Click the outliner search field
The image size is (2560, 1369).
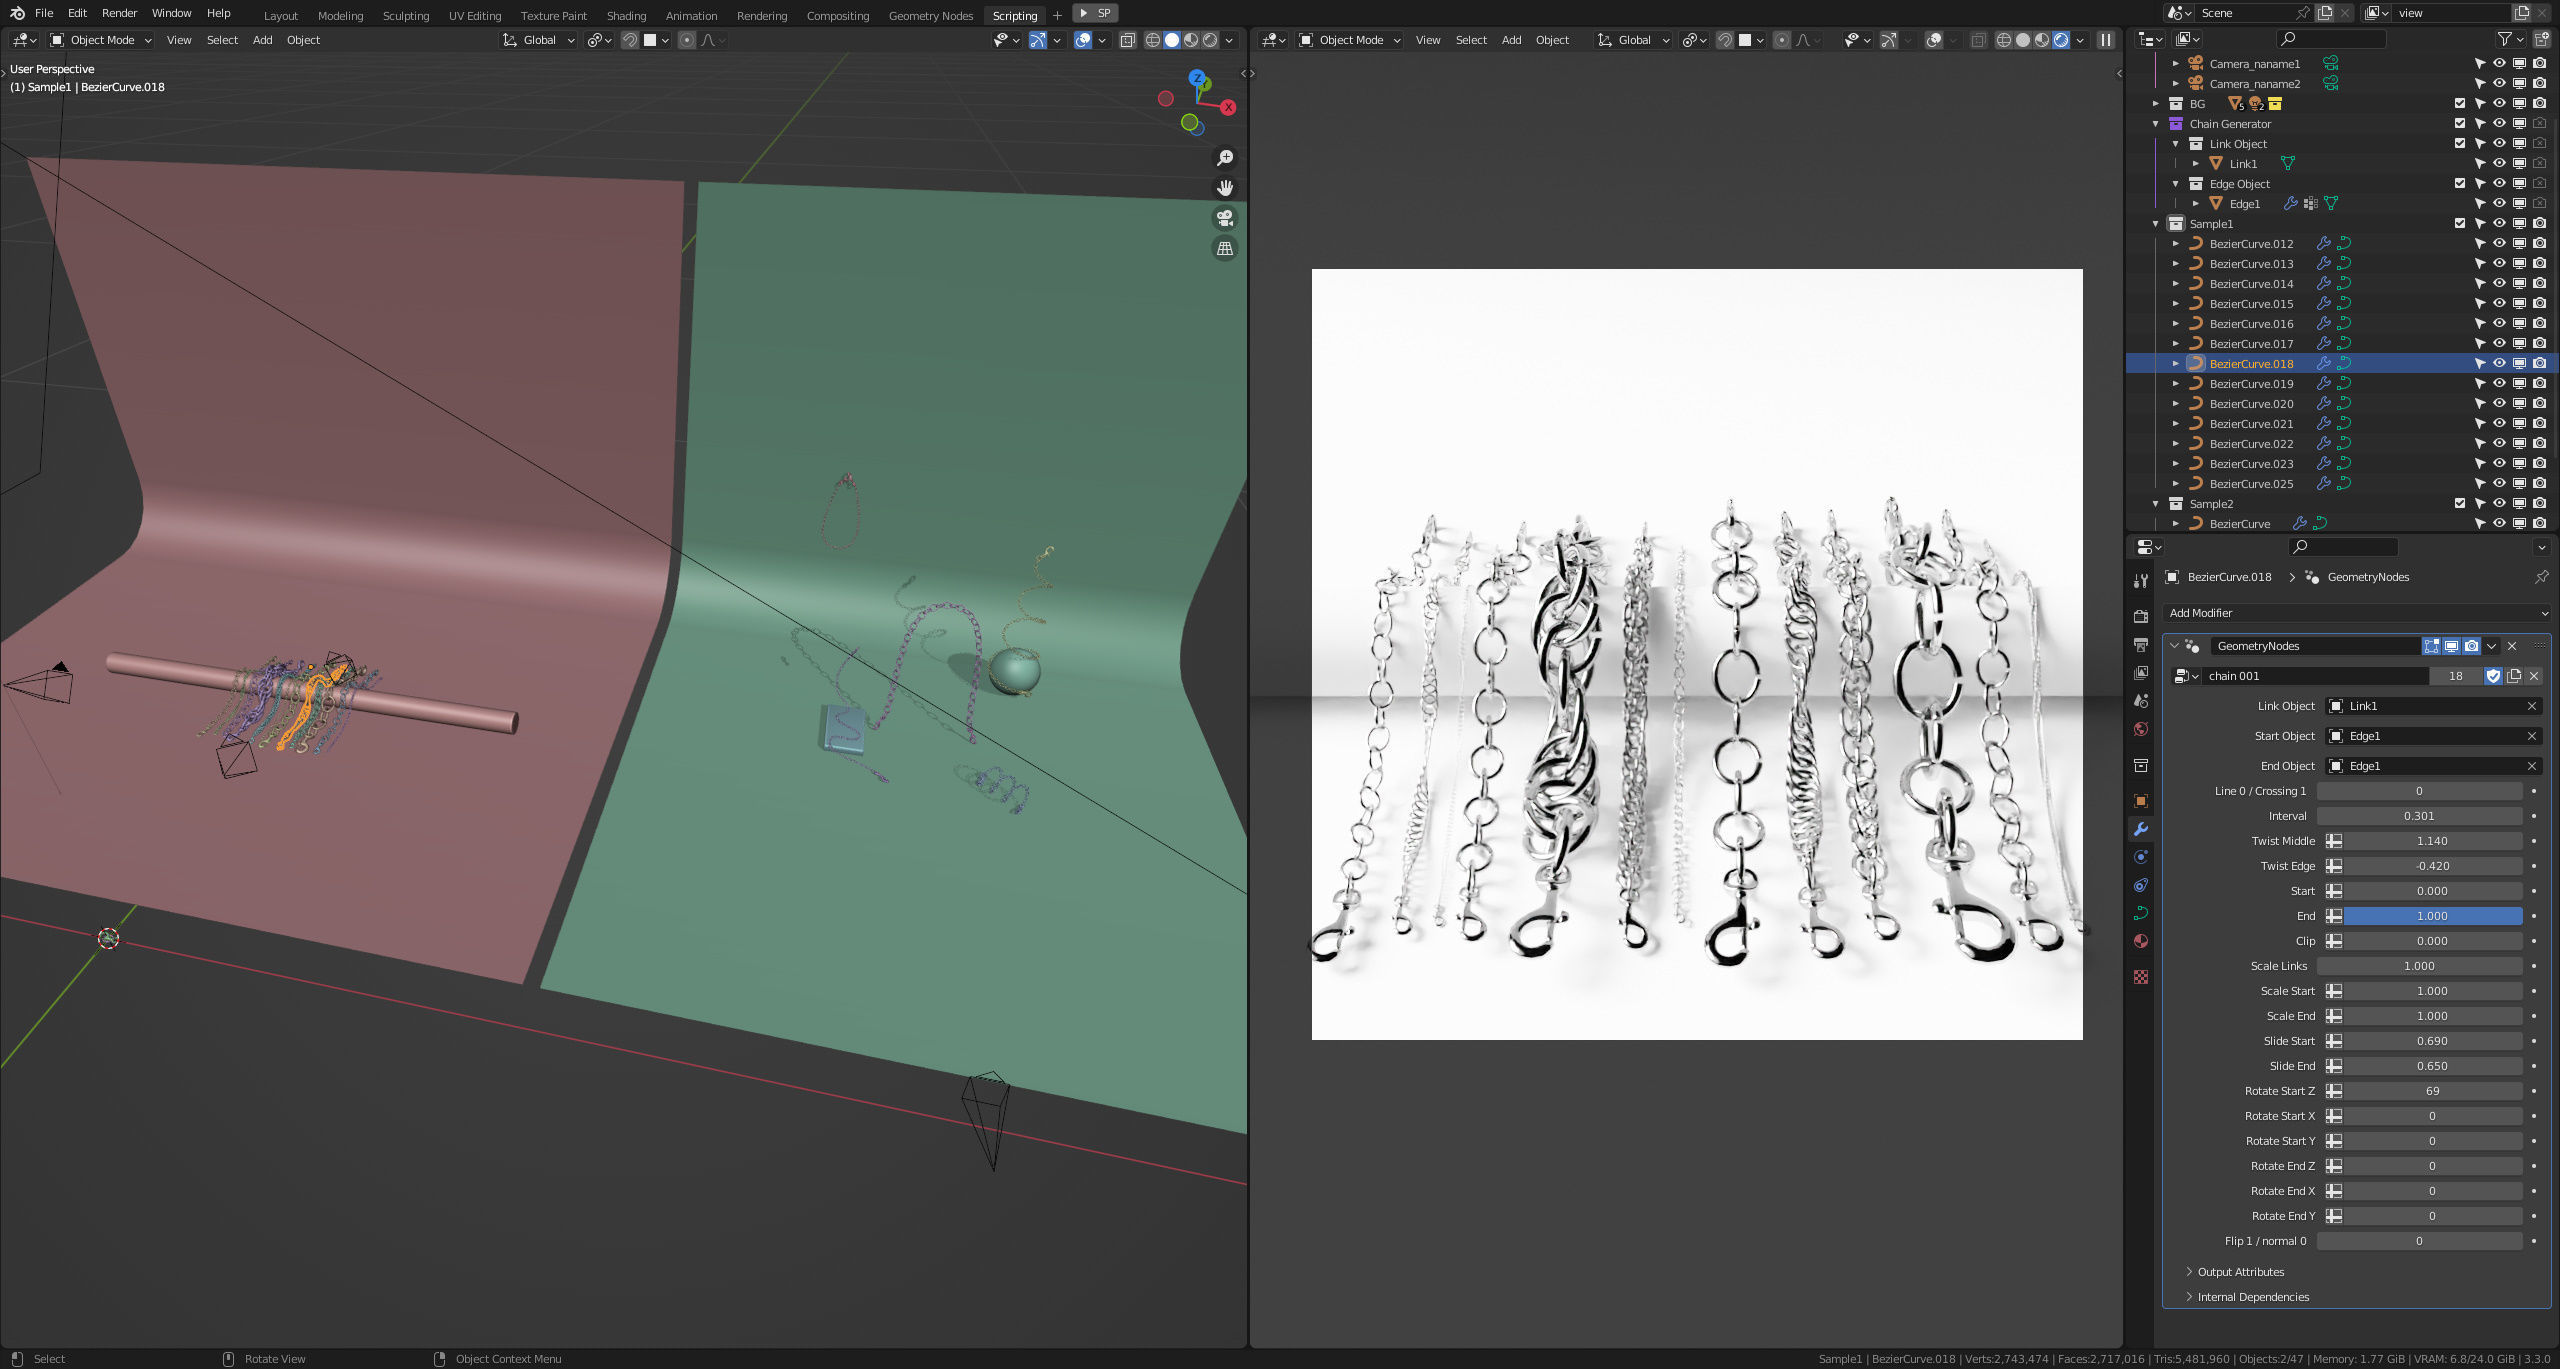coord(2331,39)
